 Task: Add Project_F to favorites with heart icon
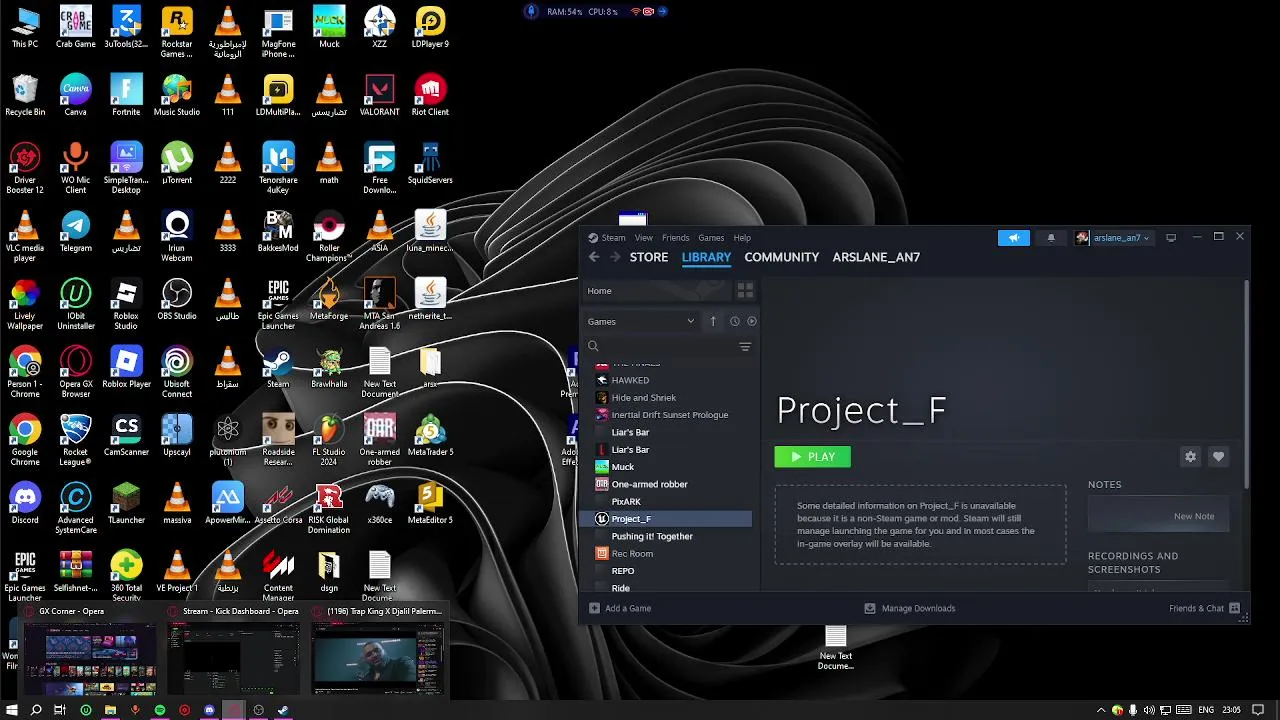1218,456
